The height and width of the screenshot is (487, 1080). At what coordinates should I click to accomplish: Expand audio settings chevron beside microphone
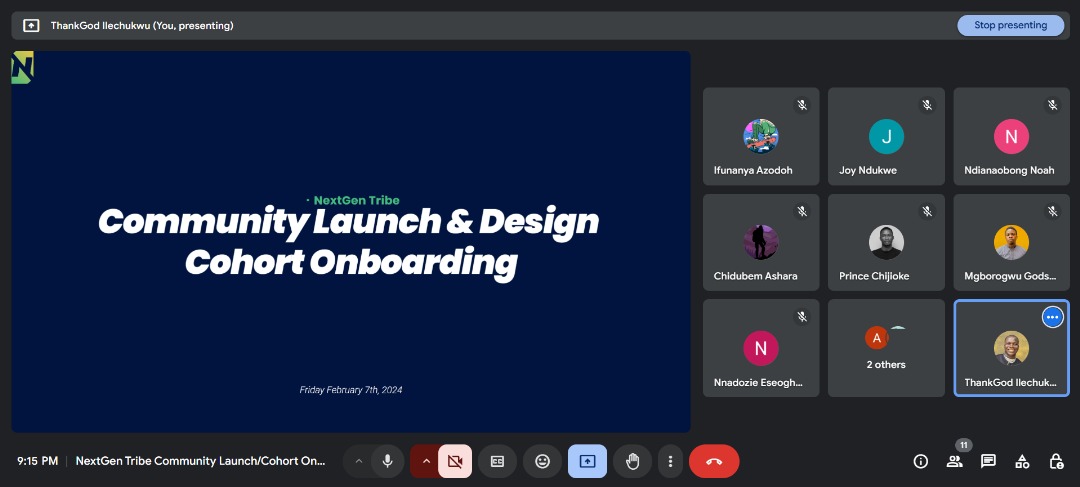(358, 462)
